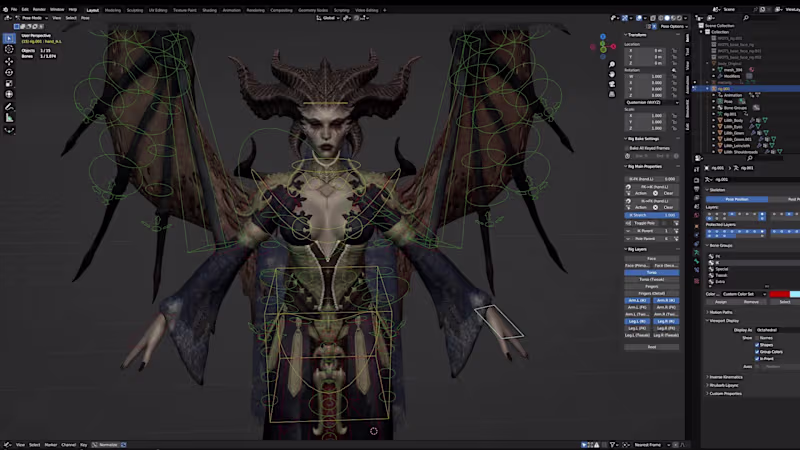Uncheck the In Front checkbox
The height and width of the screenshot is (450, 800).
pyautogui.click(x=757, y=359)
